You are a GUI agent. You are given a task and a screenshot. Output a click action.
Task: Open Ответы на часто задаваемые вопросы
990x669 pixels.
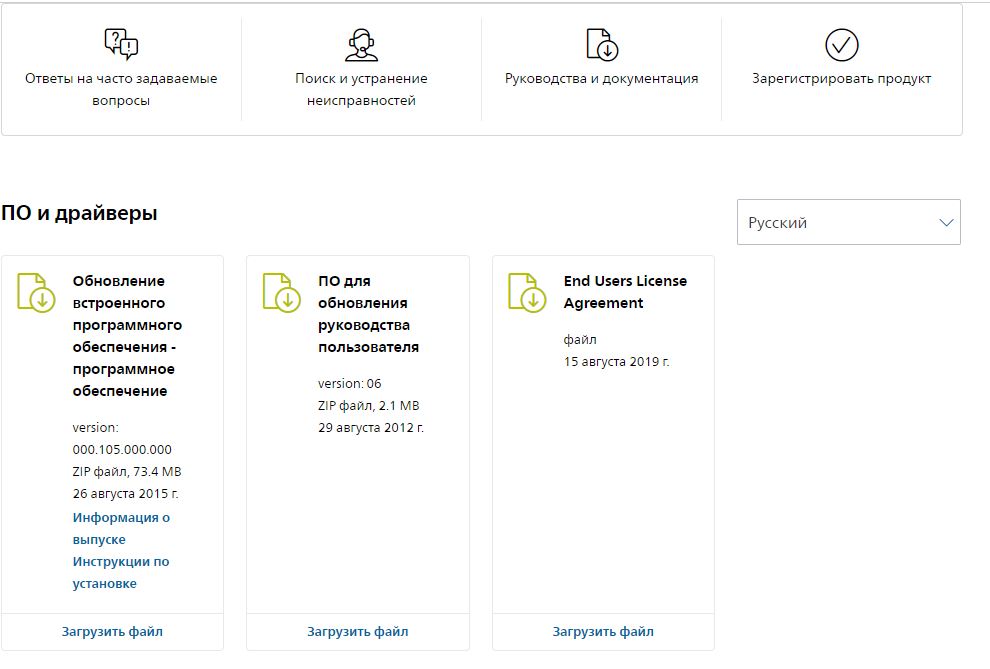tap(121, 89)
